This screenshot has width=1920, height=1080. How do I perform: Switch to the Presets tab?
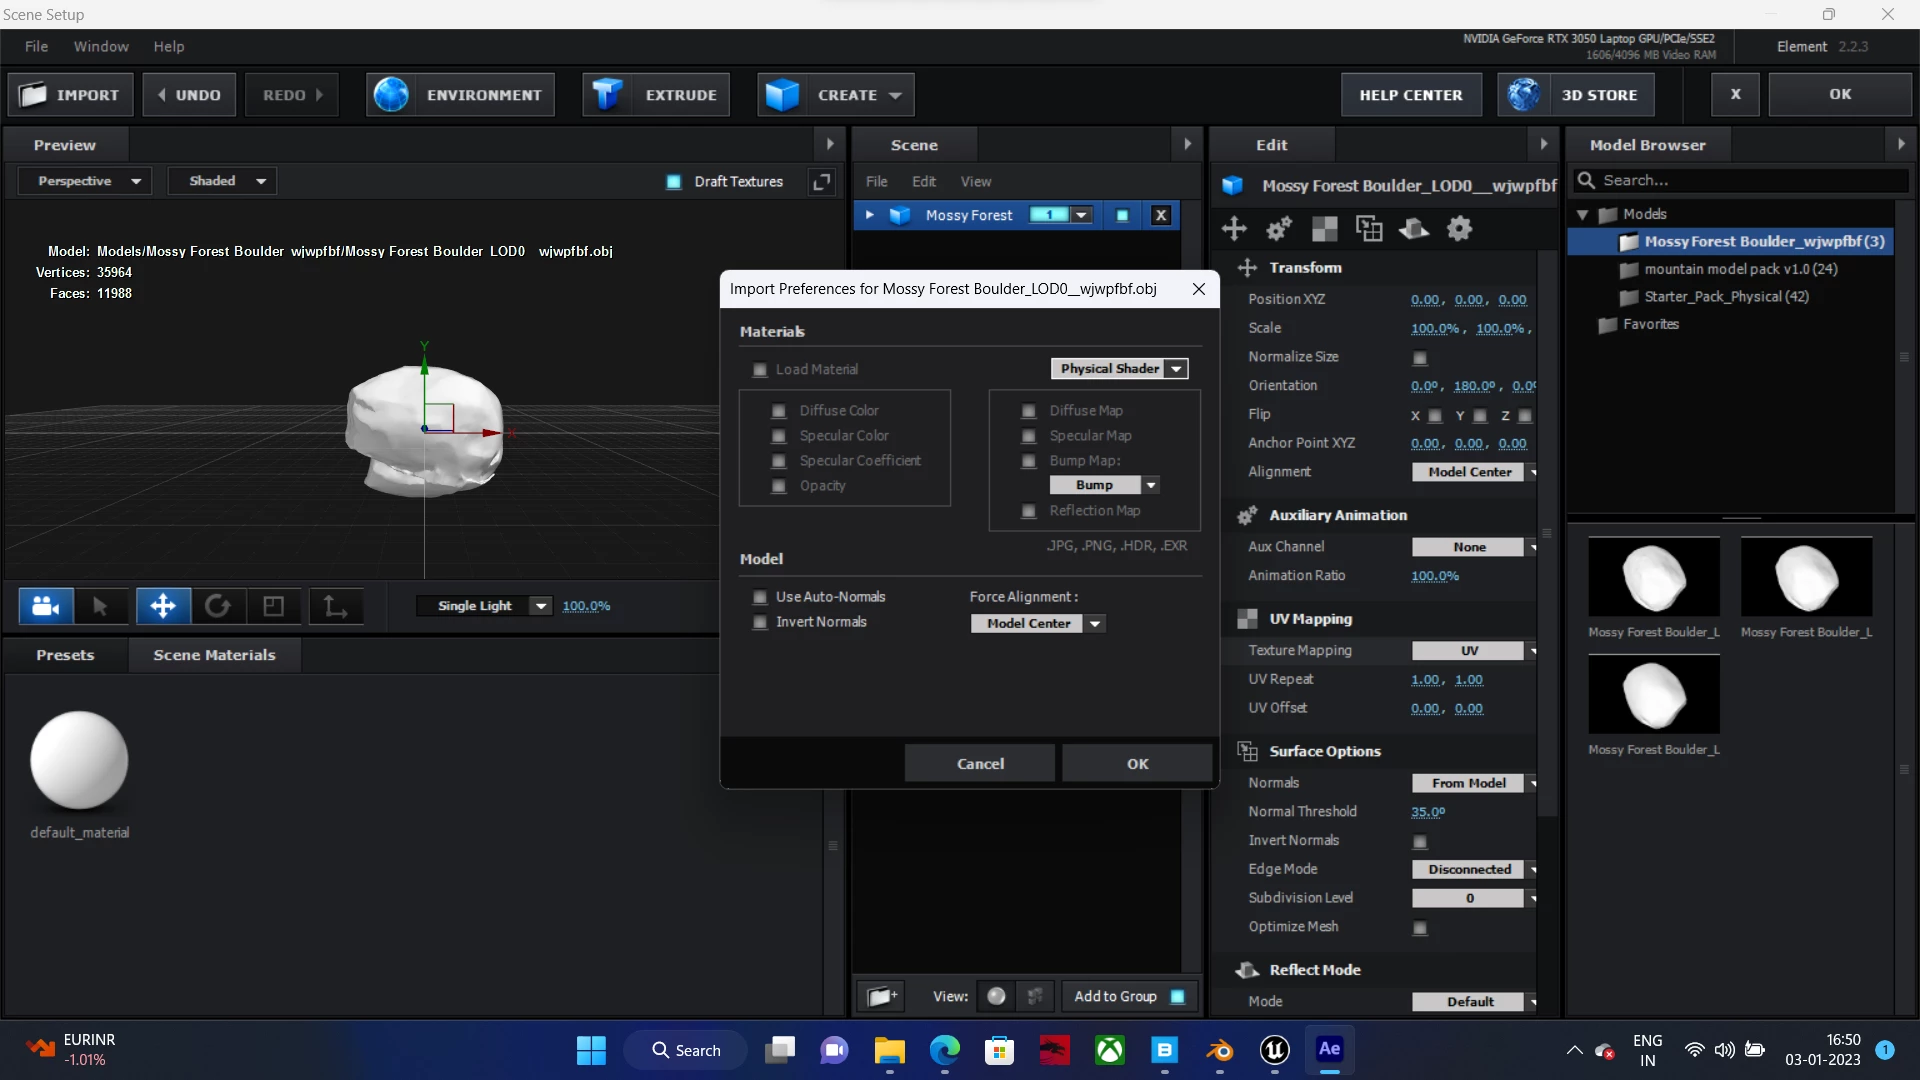coord(65,655)
